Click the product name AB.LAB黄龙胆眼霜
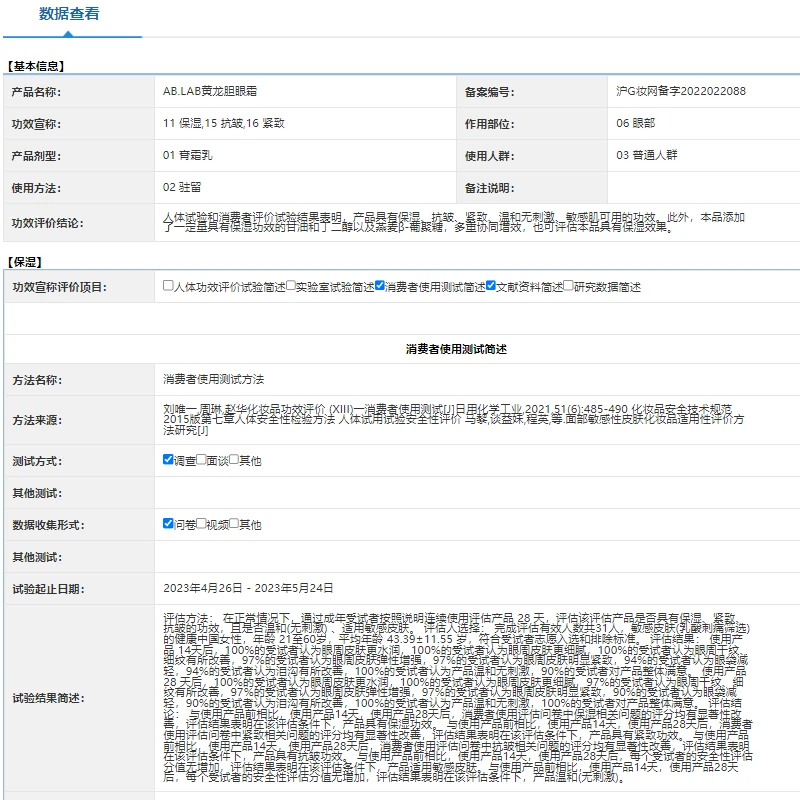Image resolution: width=800 pixels, height=800 pixels. [209, 92]
